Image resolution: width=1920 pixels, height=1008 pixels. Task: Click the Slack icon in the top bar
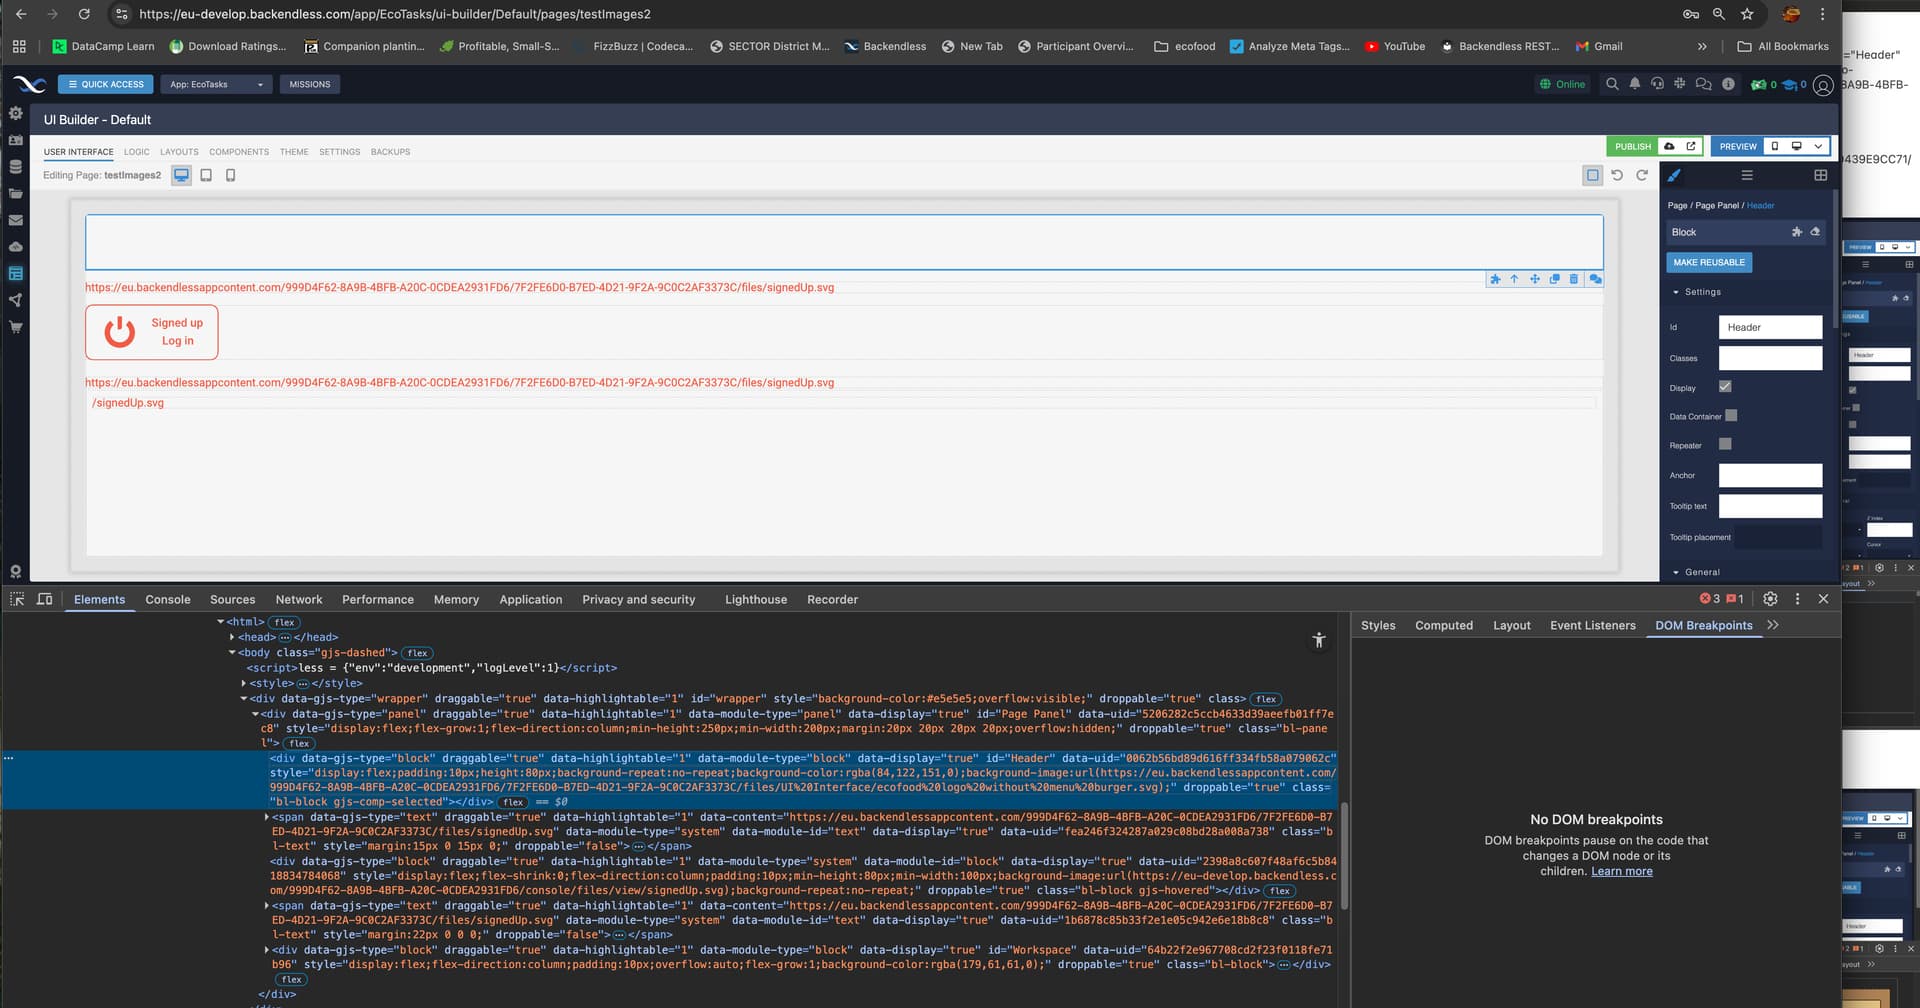click(1680, 84)
